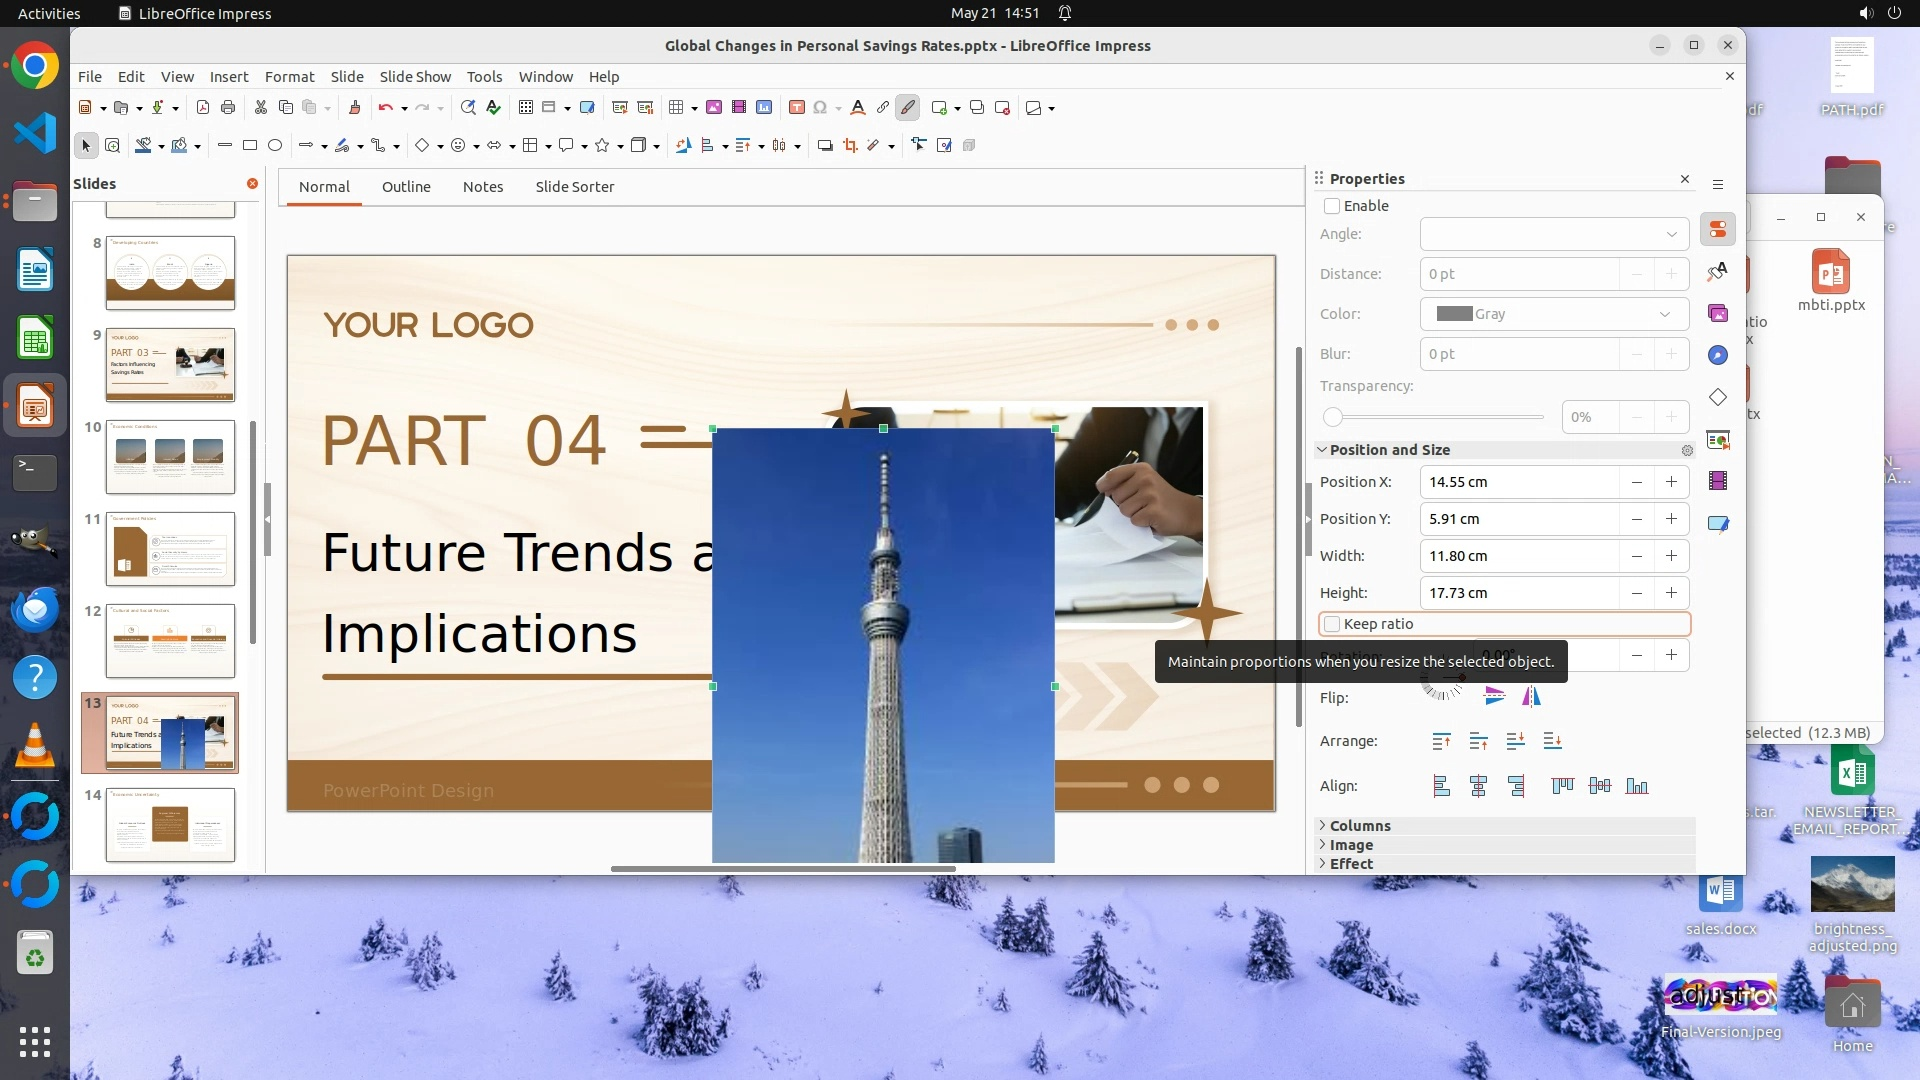This screenshot has width=1920, height=1080.
Task: Expand the Columns section
Action: 1359,826
